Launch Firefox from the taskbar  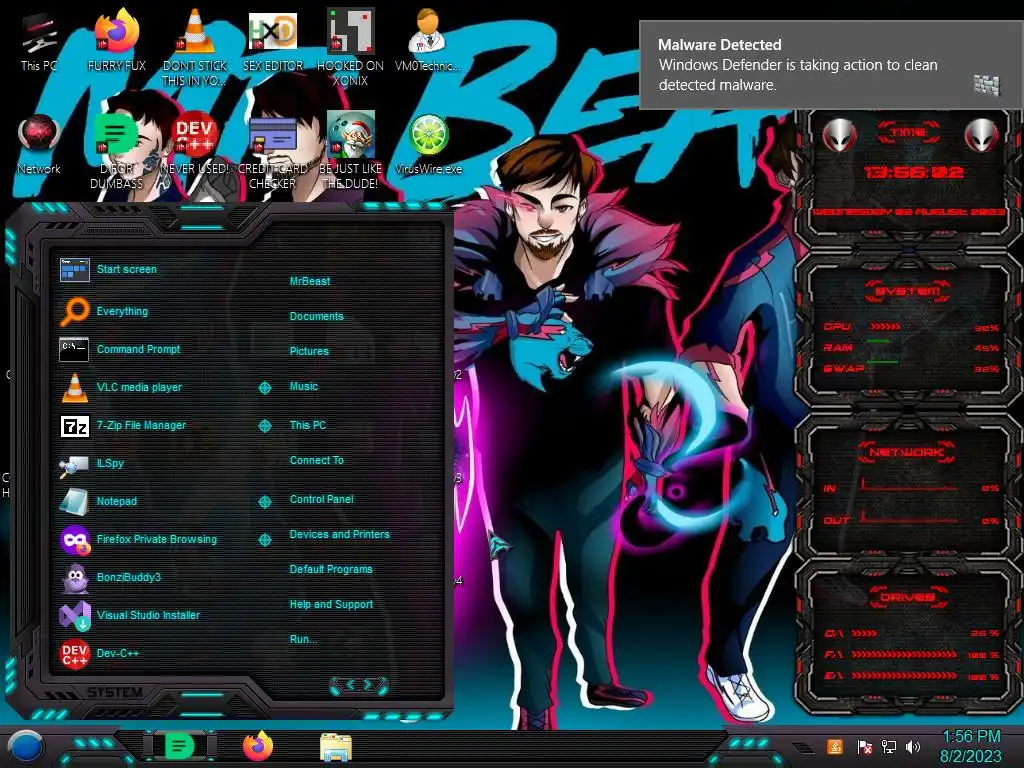coord(258,746)
